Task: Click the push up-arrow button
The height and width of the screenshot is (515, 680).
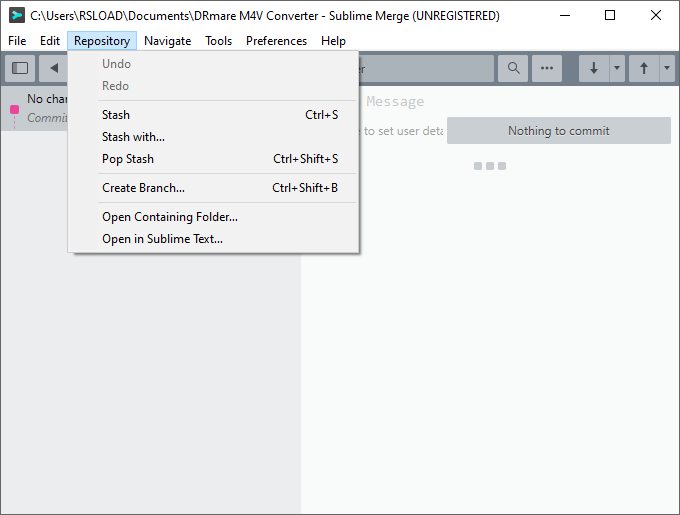Action: (x=644, y=68)
